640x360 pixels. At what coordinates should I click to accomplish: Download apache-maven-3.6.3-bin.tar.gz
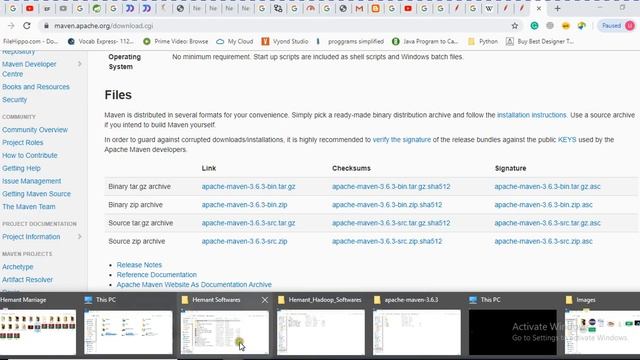248,187
